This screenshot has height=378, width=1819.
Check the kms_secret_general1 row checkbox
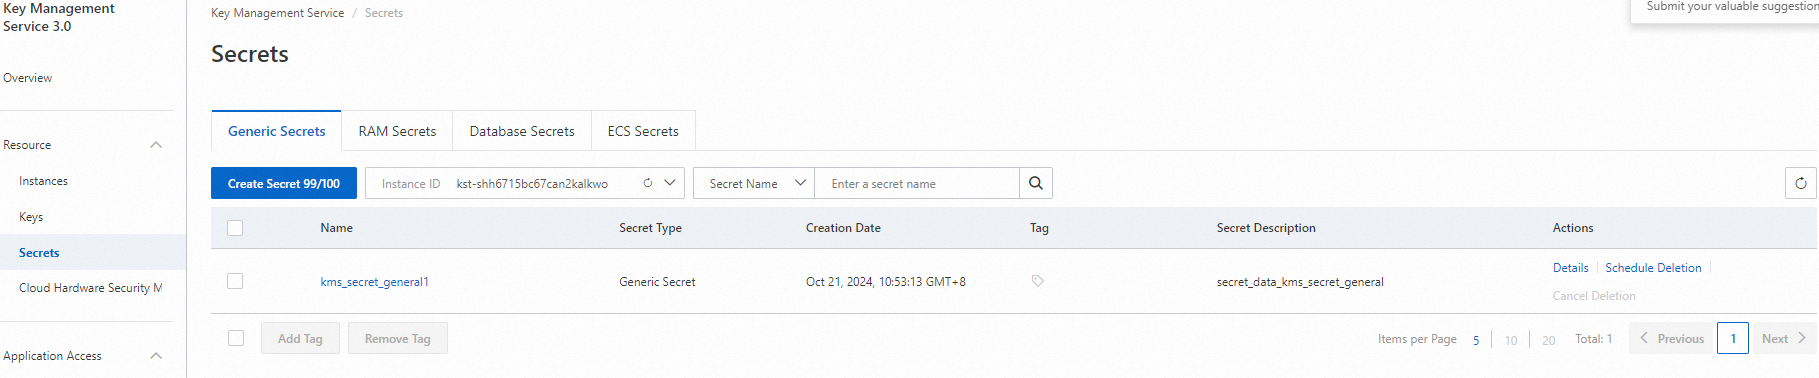235,281
